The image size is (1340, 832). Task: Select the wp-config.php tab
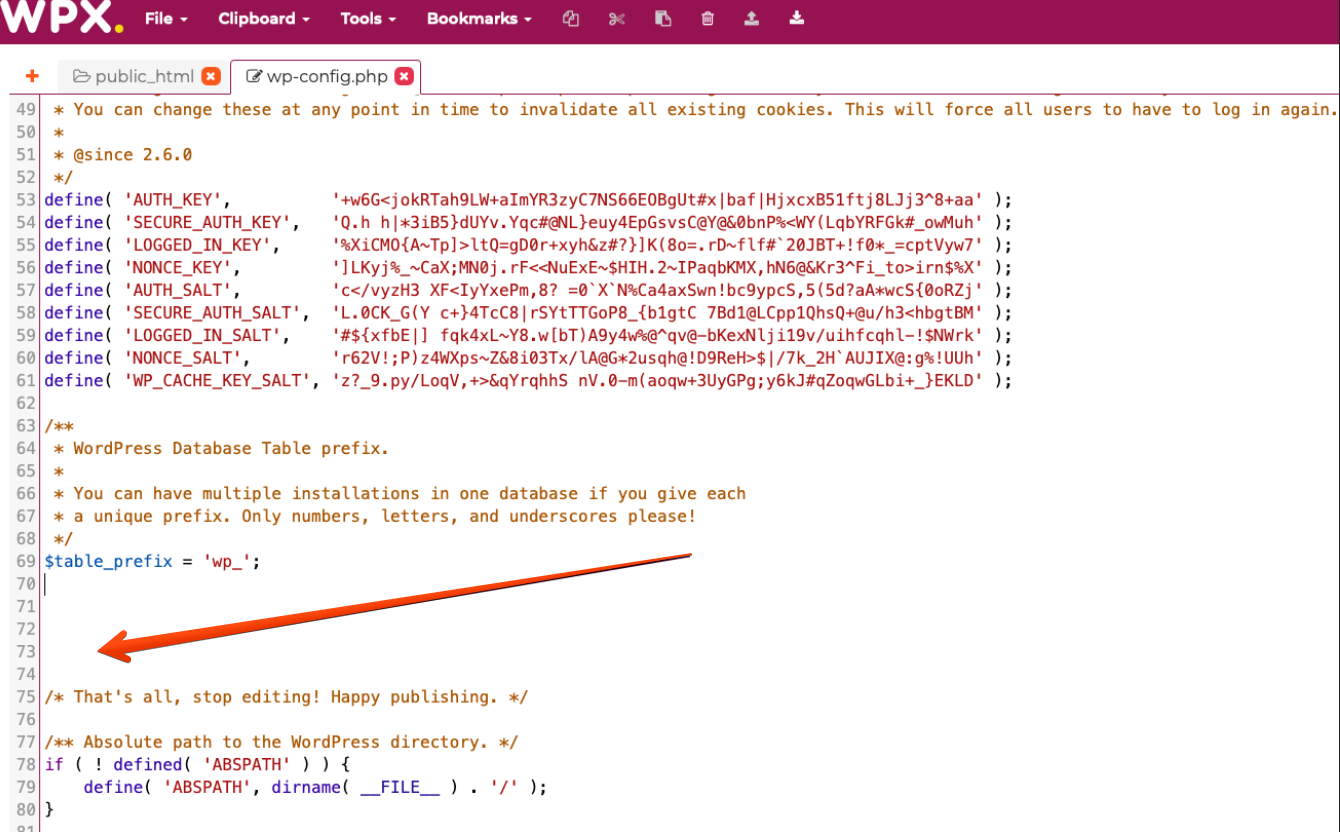(317, 76)
